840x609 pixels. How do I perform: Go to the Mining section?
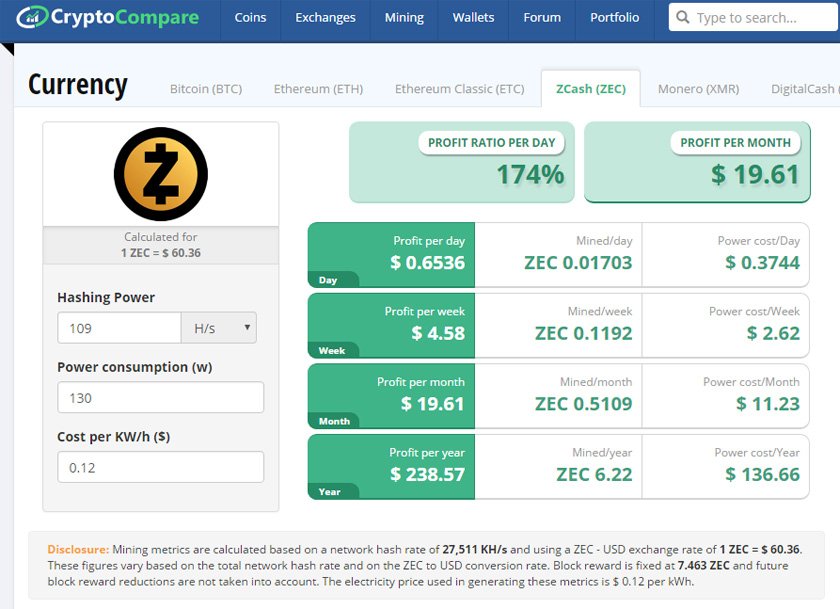[404, 18]
